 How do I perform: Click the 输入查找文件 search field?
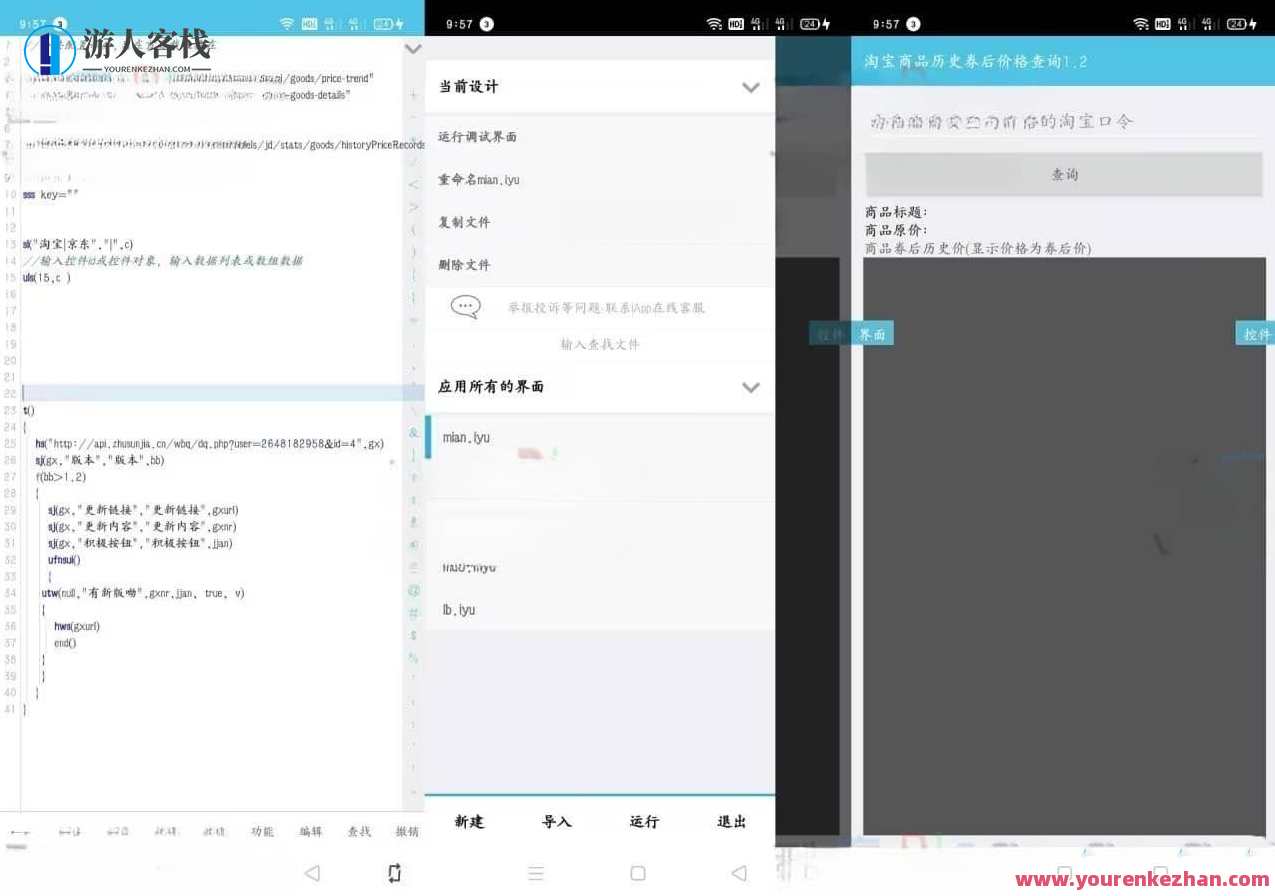click(x=599, y=345)
